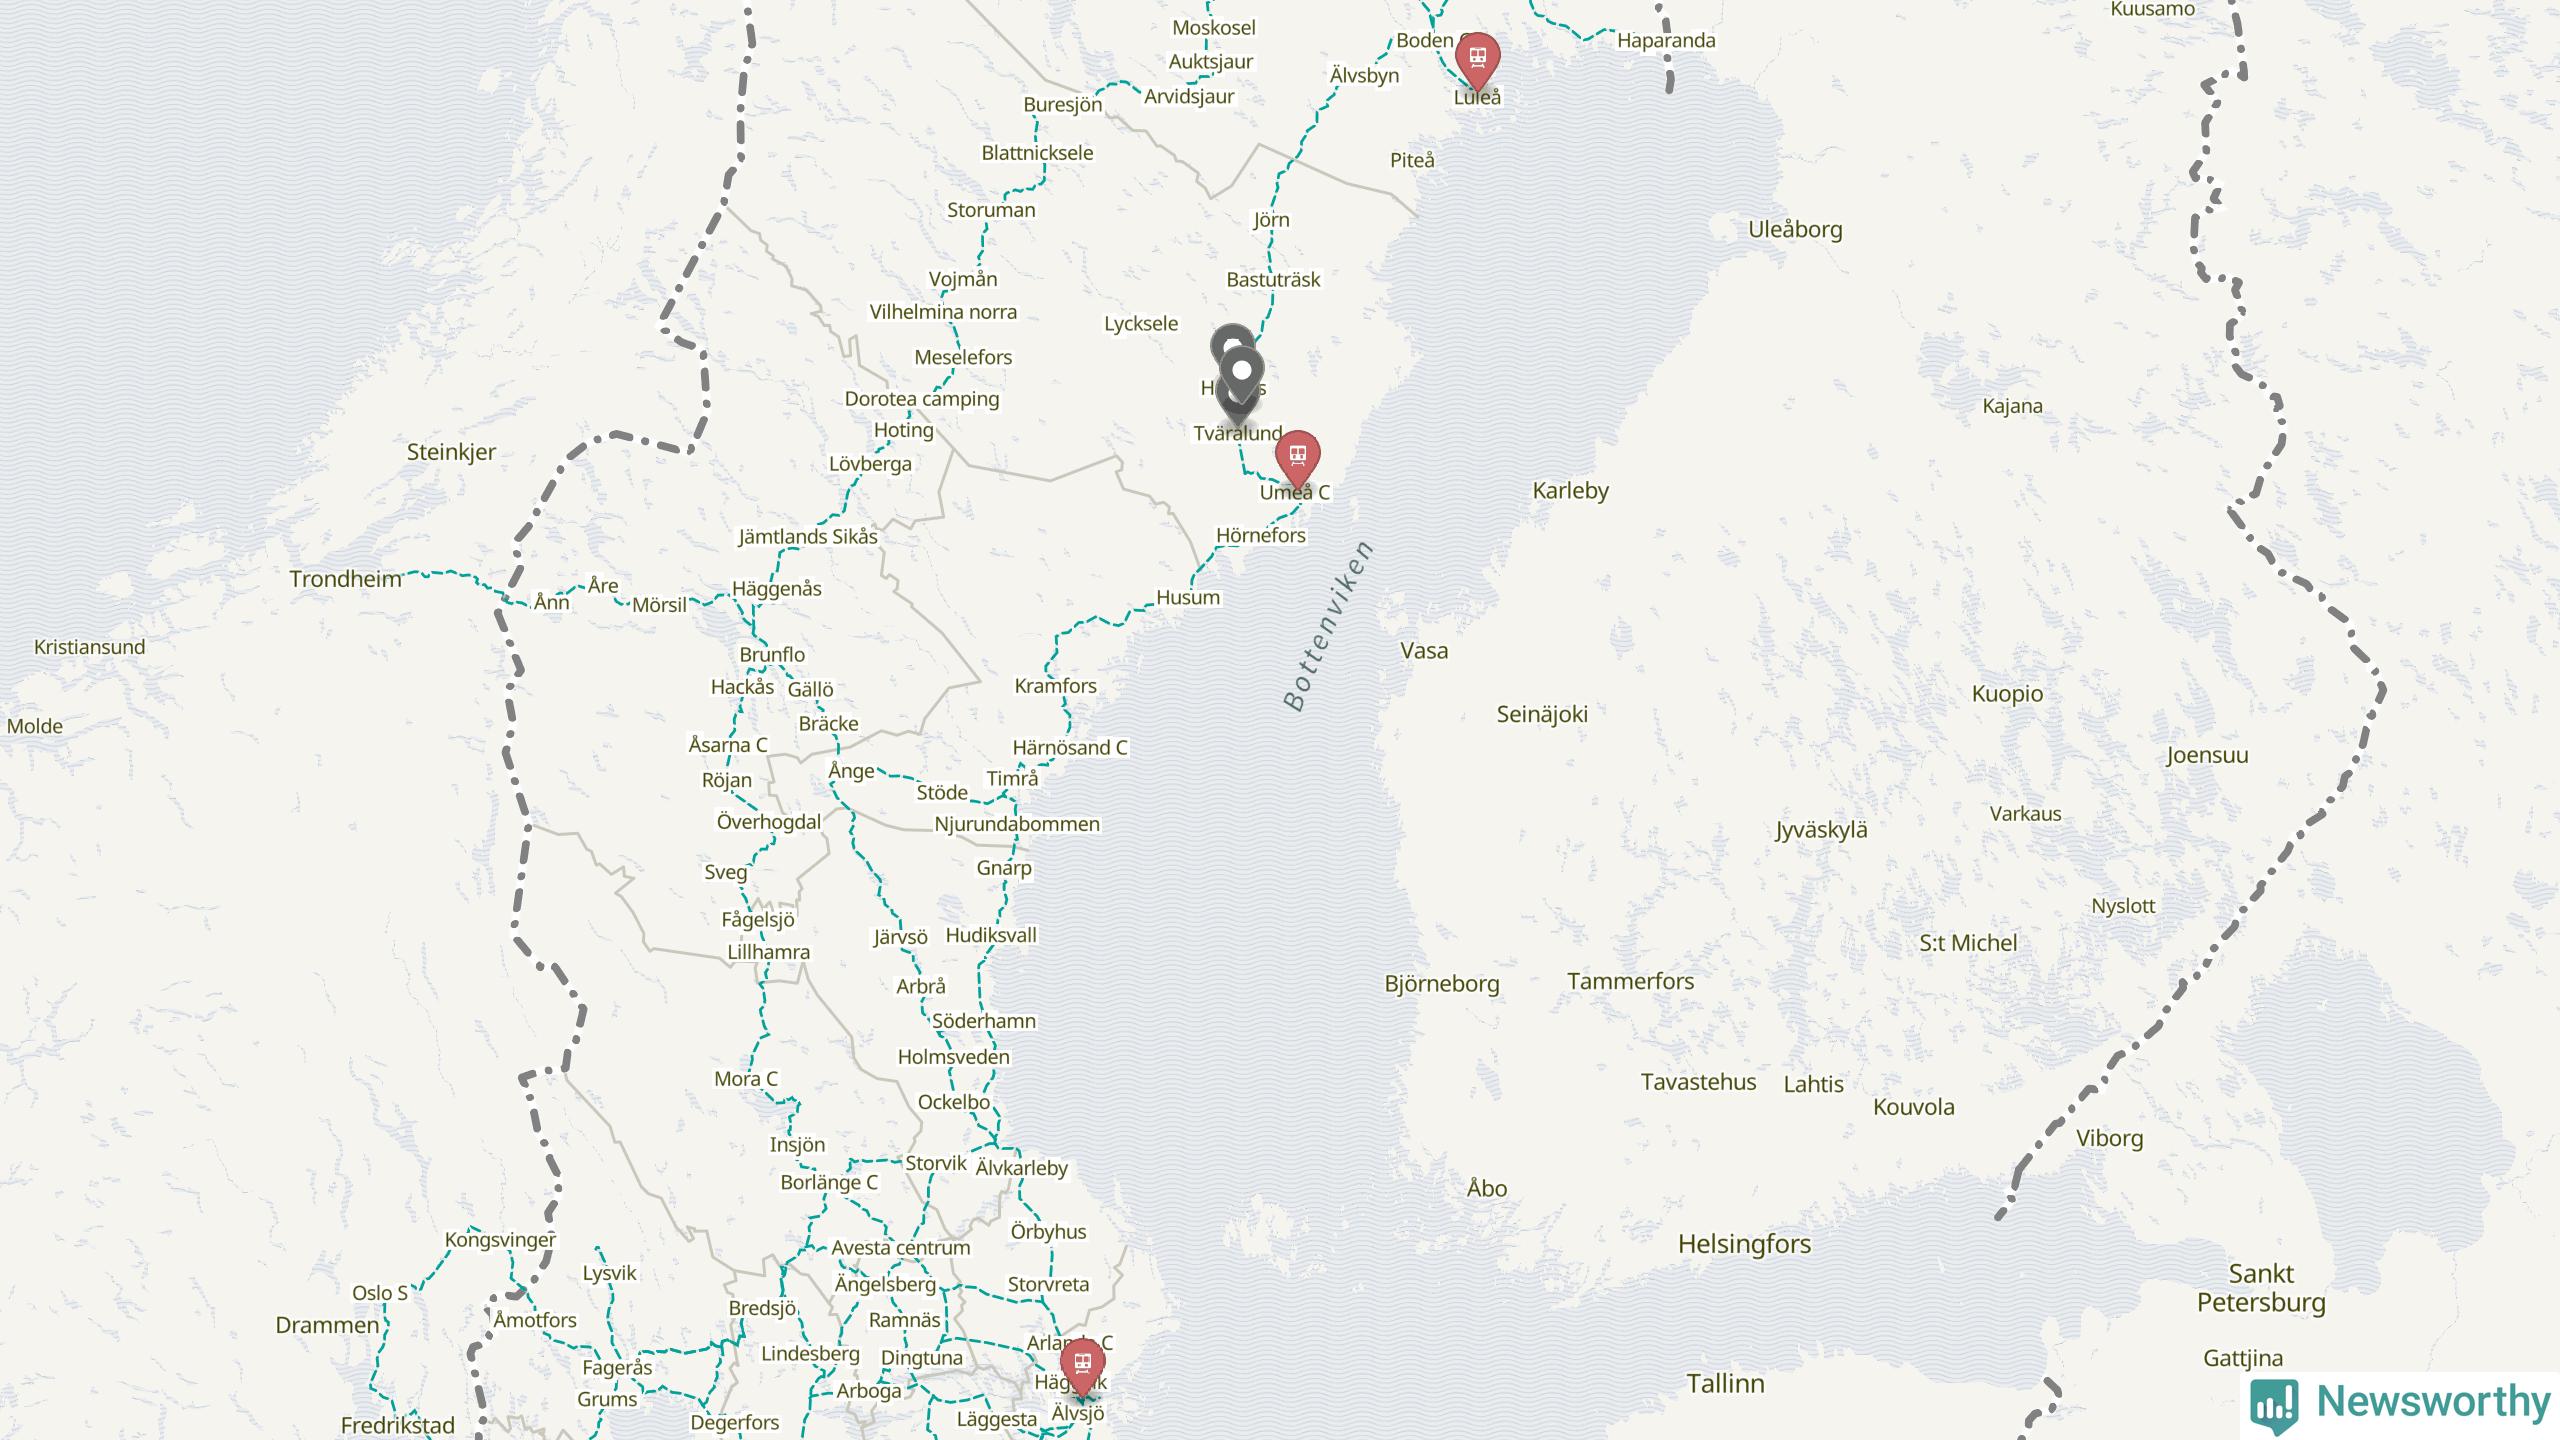Click the frontmost grey location pin
This screenshot has height=1440, width=2560.
[1242, 372]
